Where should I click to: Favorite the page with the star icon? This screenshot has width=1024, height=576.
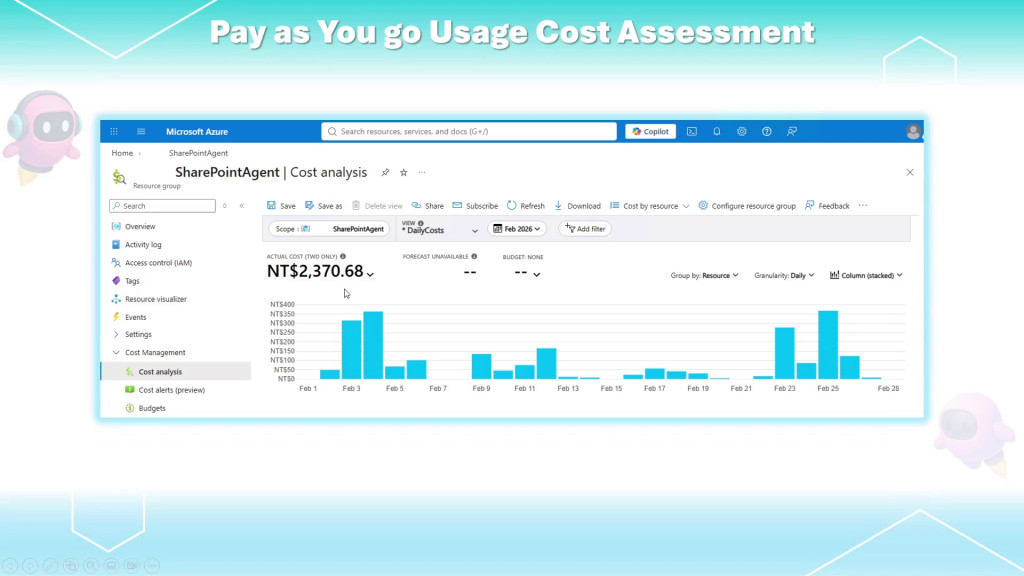tap(404, 172)
